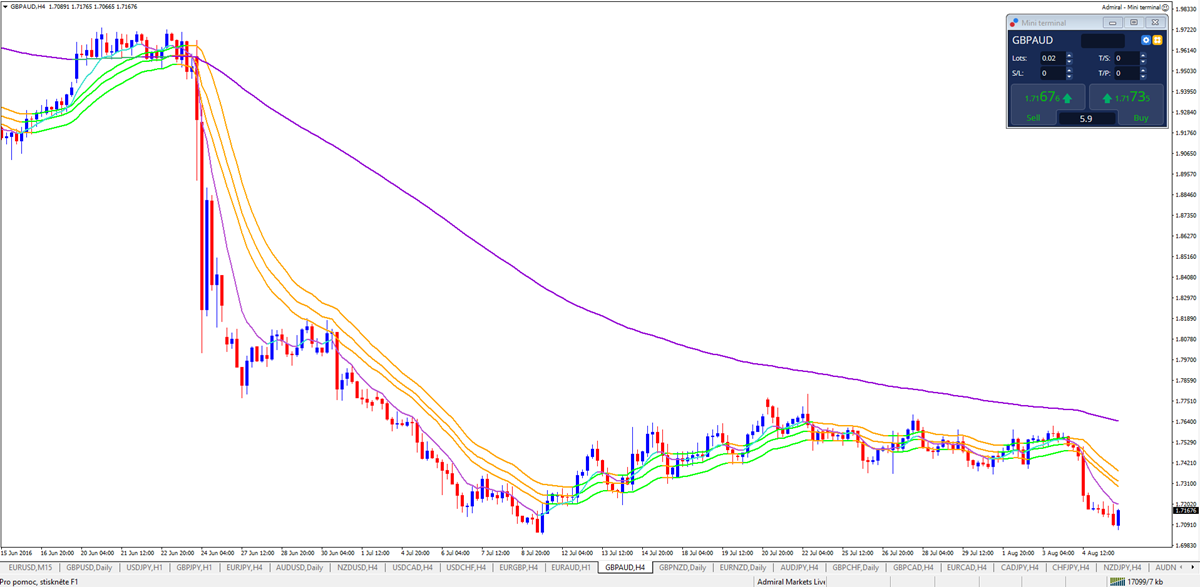Switch to EURUSD,M15 chart tab
Screen dimensions: 1200x587
(29, 567)
